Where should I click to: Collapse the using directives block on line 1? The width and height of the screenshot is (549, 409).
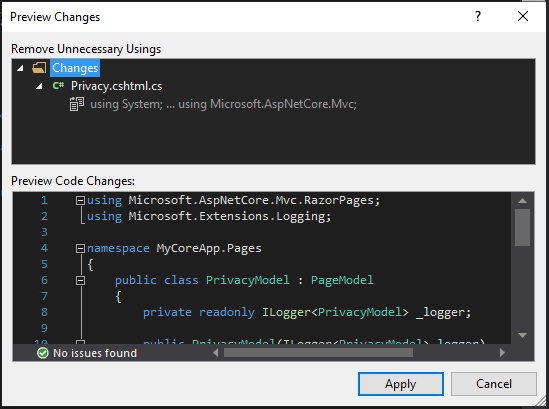[x=81, y=201]
